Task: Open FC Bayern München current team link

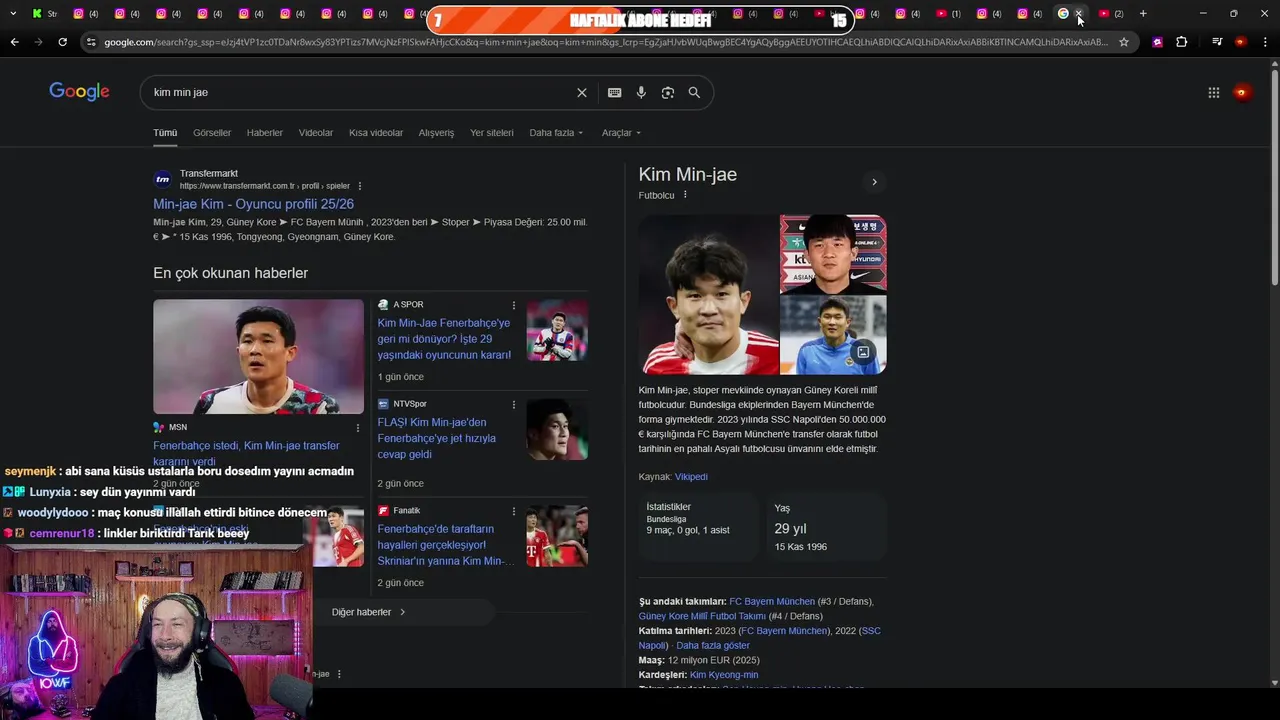Action: click(772, 602)
